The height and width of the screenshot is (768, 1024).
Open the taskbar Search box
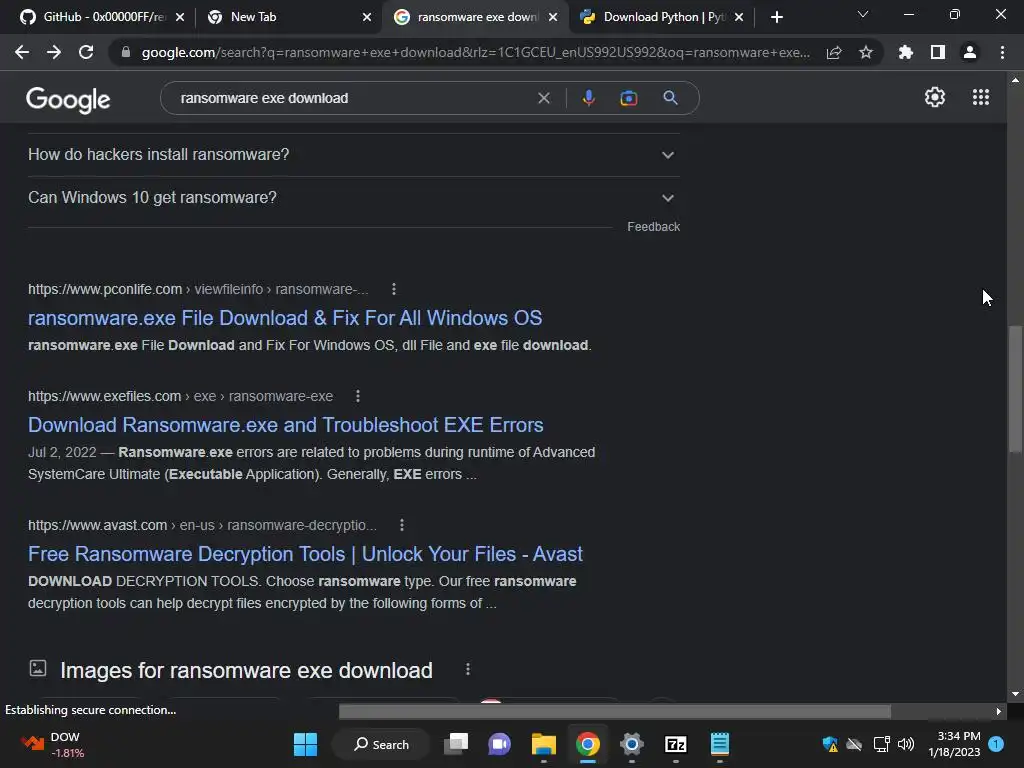tap(381, 744)
